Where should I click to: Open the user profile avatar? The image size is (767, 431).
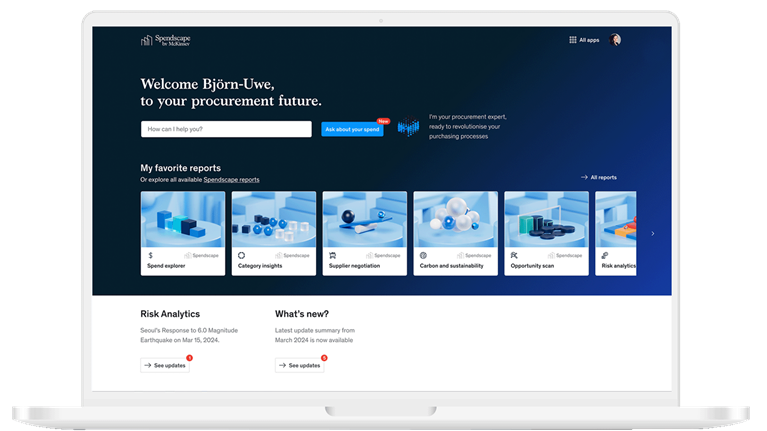pyautogui.click(x=615, y=40)
